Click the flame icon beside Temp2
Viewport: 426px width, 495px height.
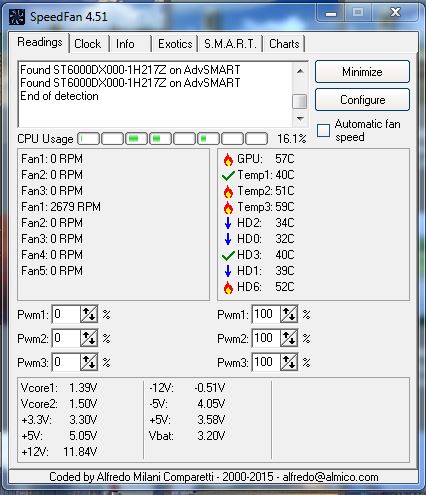point(228,191)
